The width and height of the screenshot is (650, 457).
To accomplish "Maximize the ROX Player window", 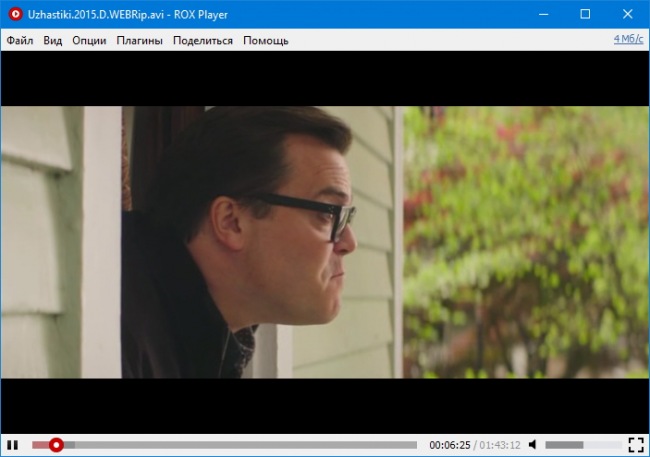I will (x=585, y=14).
